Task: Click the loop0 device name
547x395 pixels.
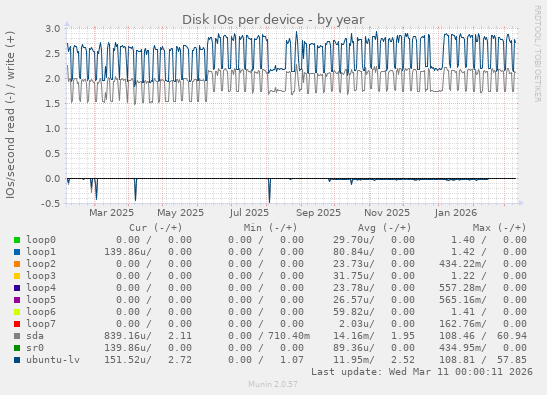Action: (x=41, y=240)
